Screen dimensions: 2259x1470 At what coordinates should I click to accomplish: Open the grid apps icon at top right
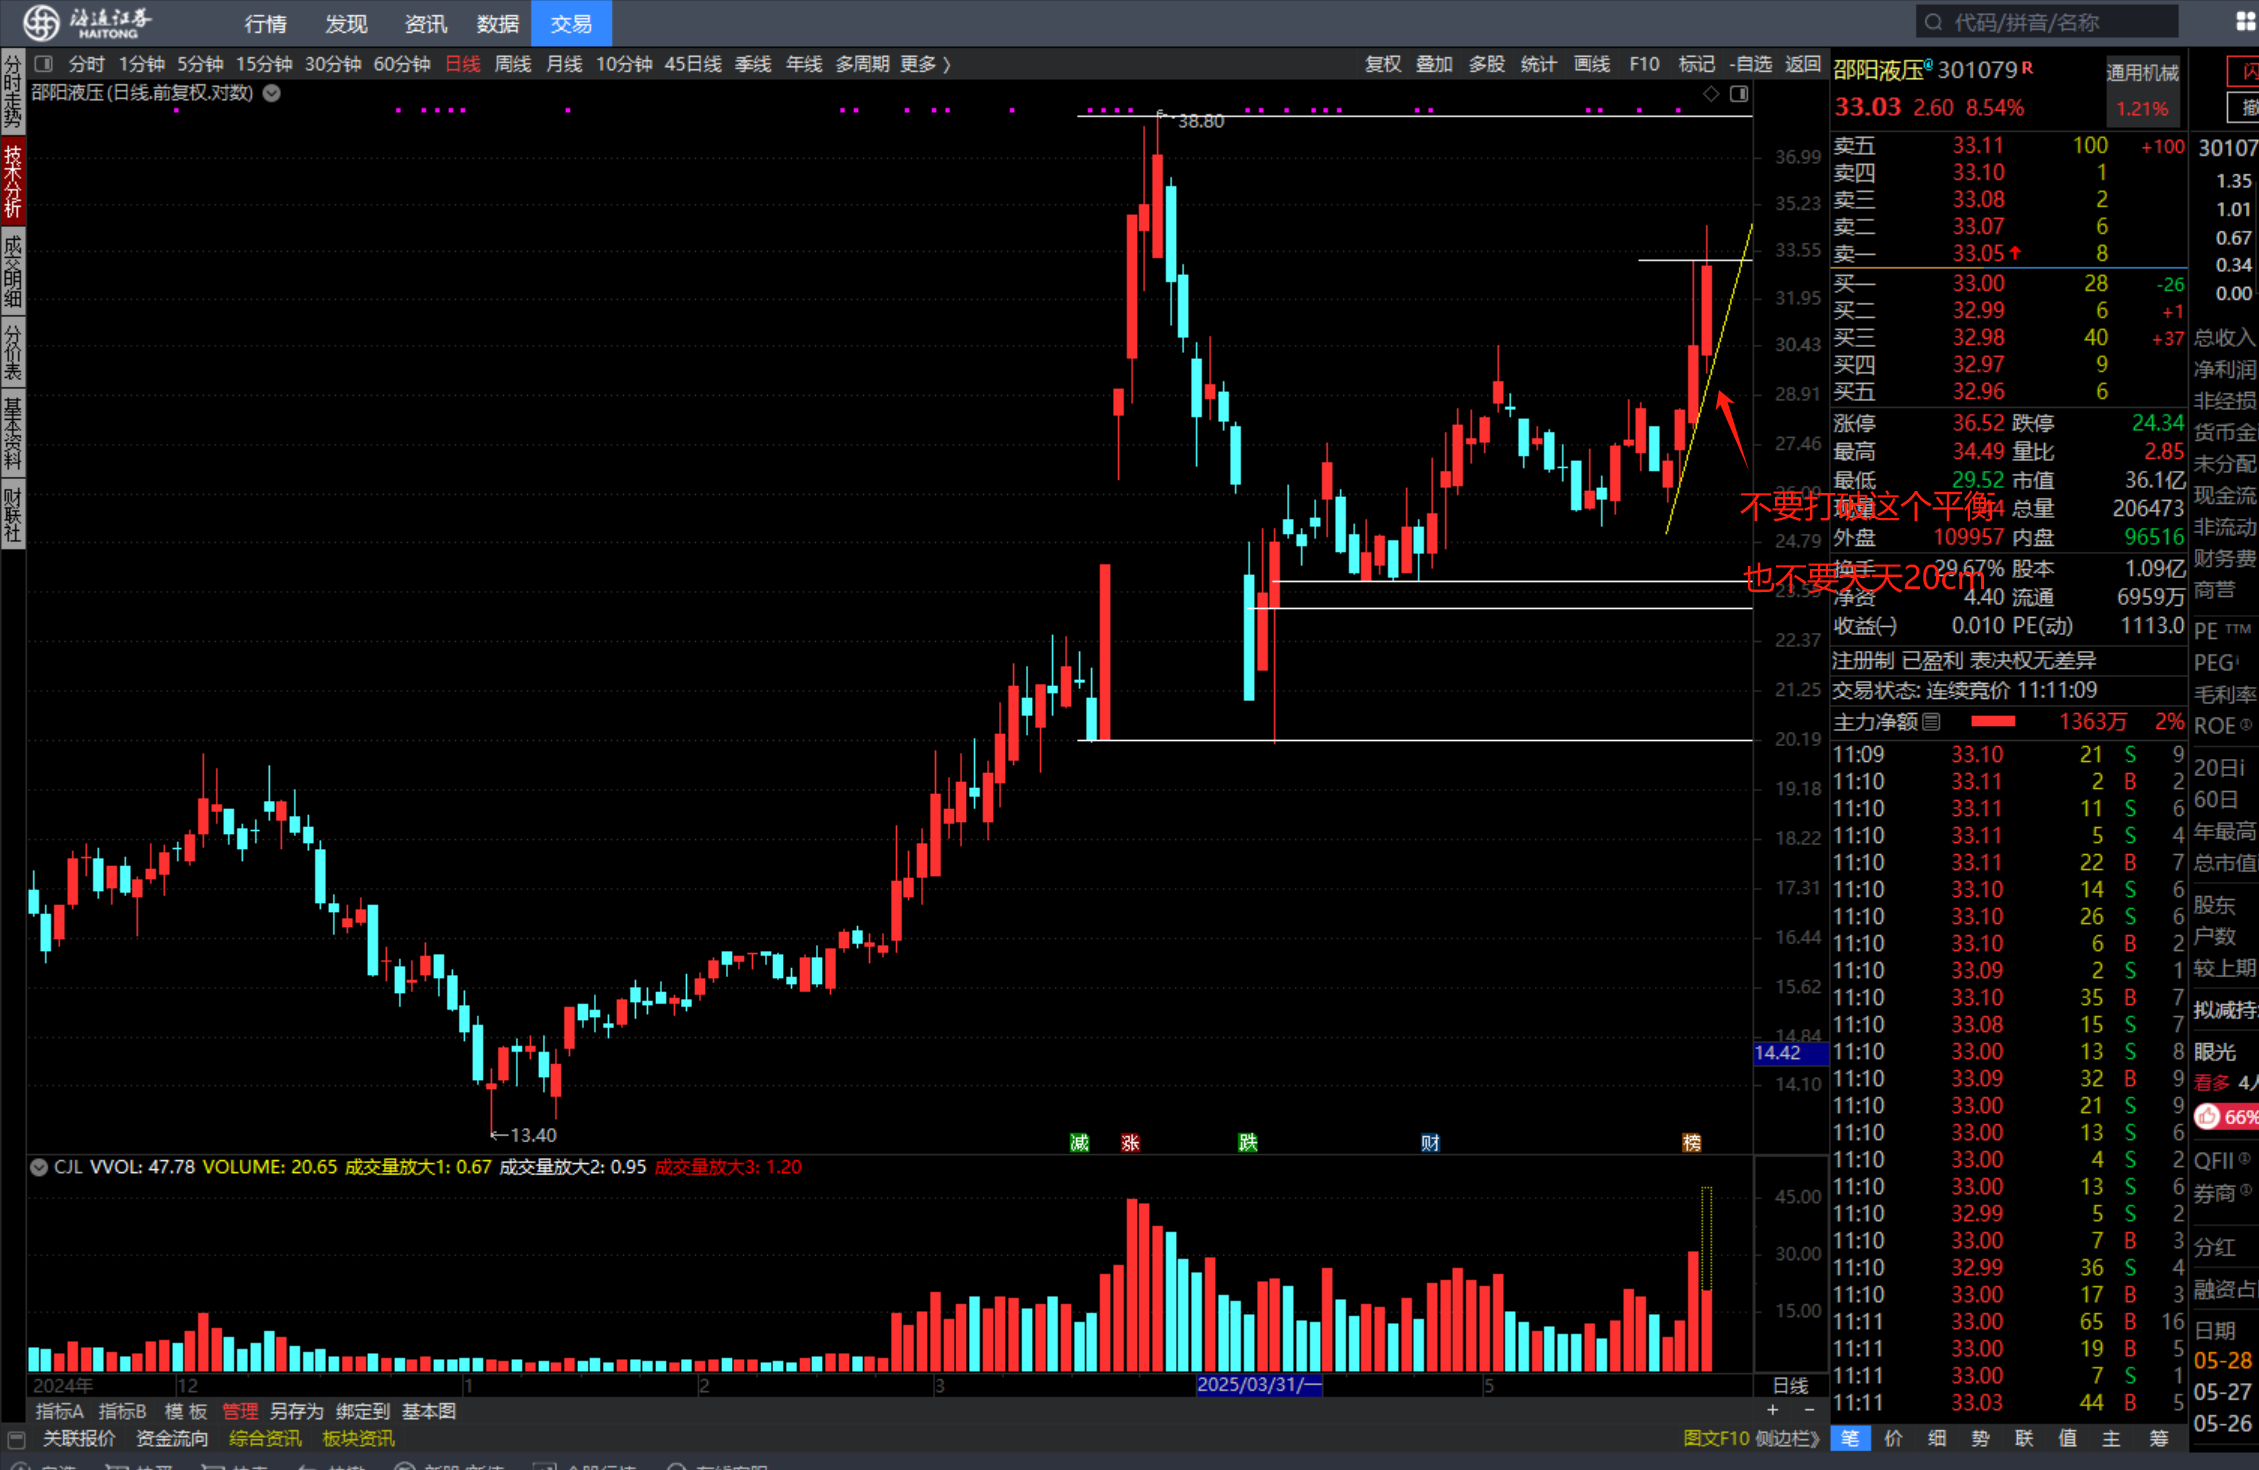(x=2245, y=22)
